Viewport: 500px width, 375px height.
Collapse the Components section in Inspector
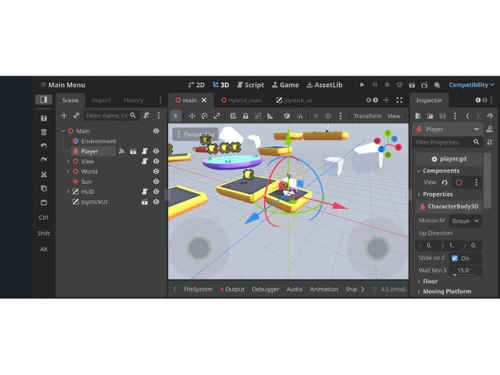click(x=419, y=171)
